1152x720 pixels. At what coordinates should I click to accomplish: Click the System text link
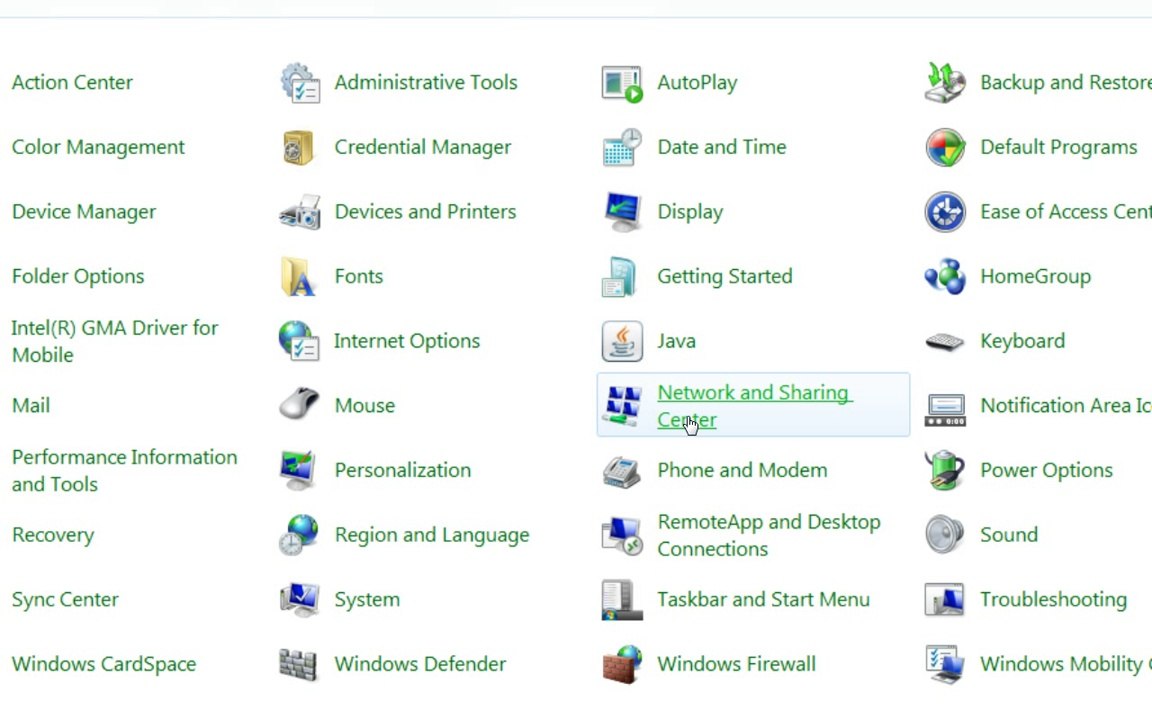pyautogui.click(x=367, y=600)
